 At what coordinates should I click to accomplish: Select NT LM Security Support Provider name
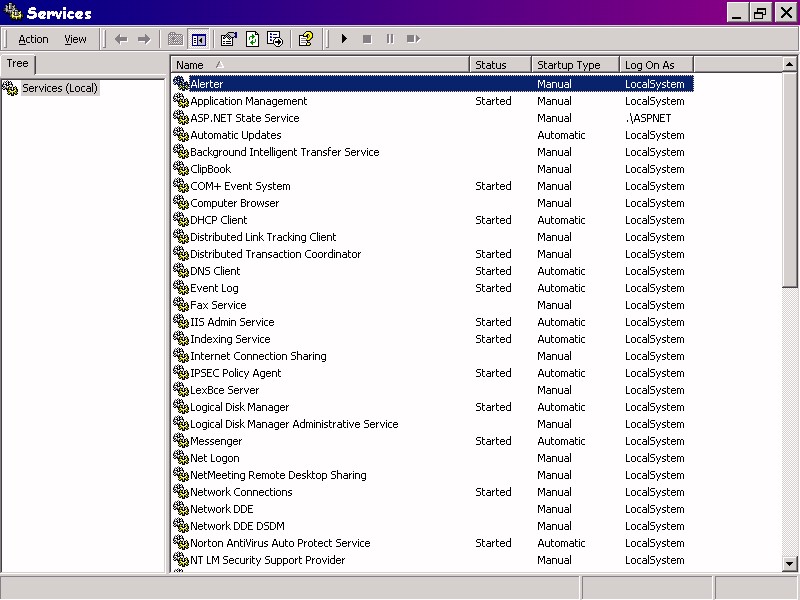click(x=268, y=560)
